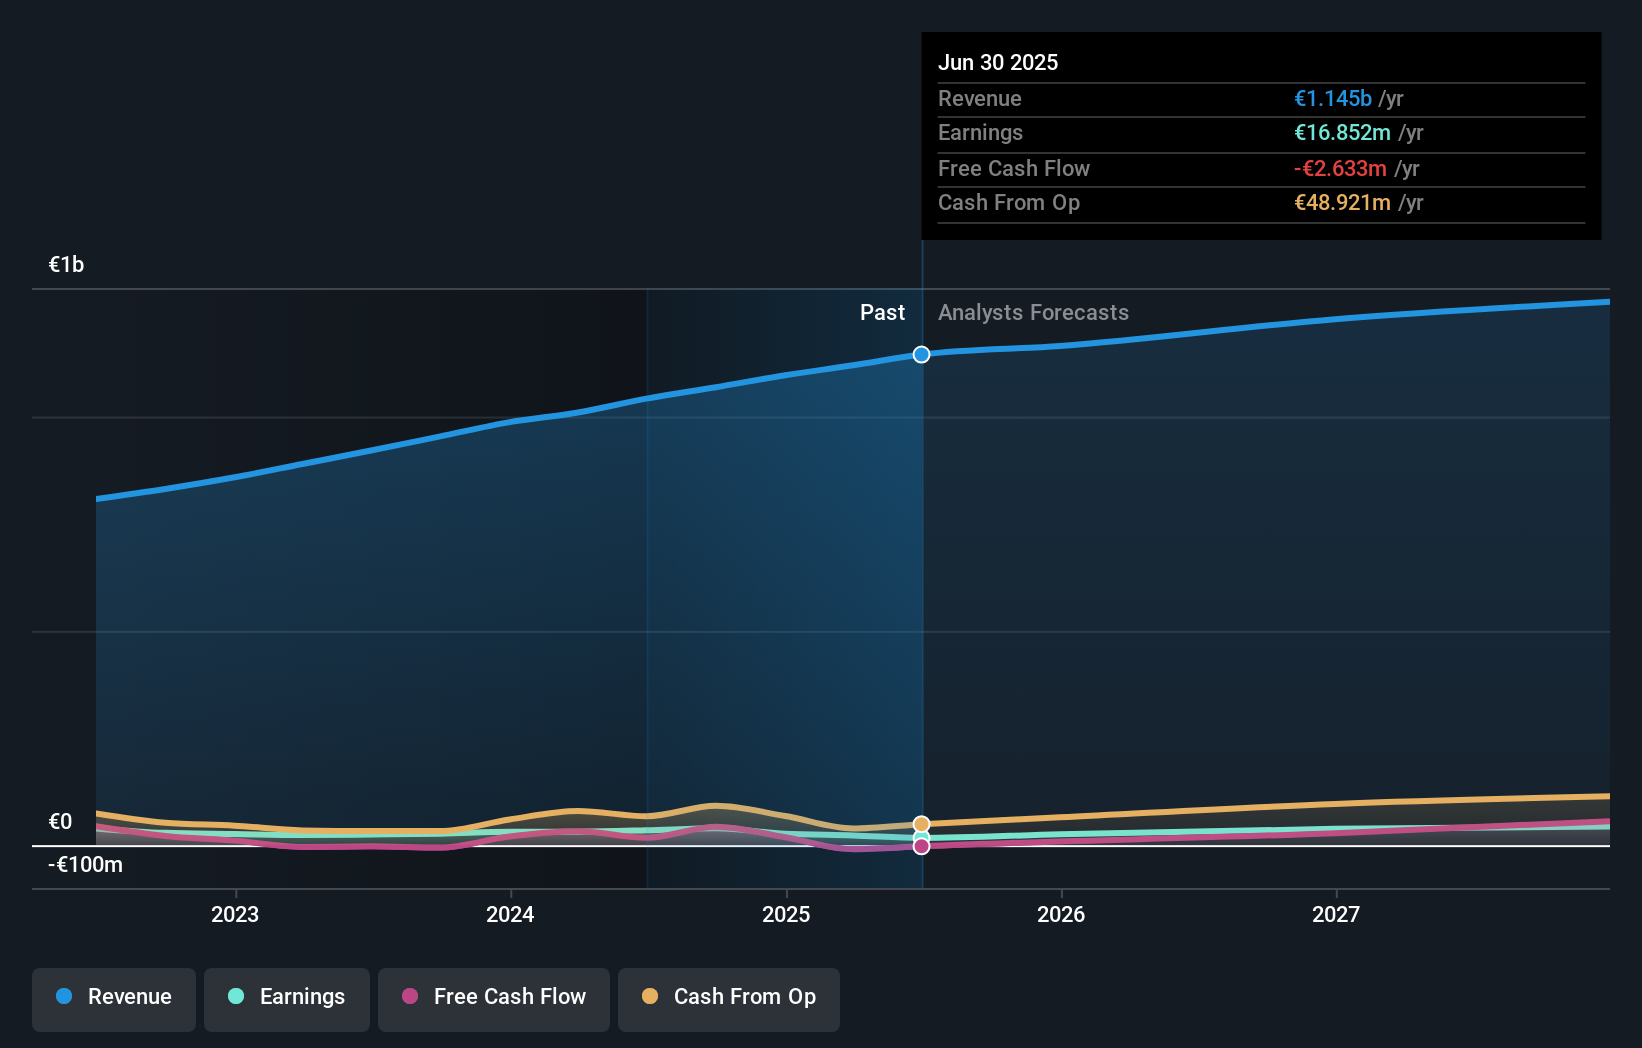The image size is (1642, 1048).
Task: Click the 'Analysts Forecasts' label
Action: [1033, 312]
